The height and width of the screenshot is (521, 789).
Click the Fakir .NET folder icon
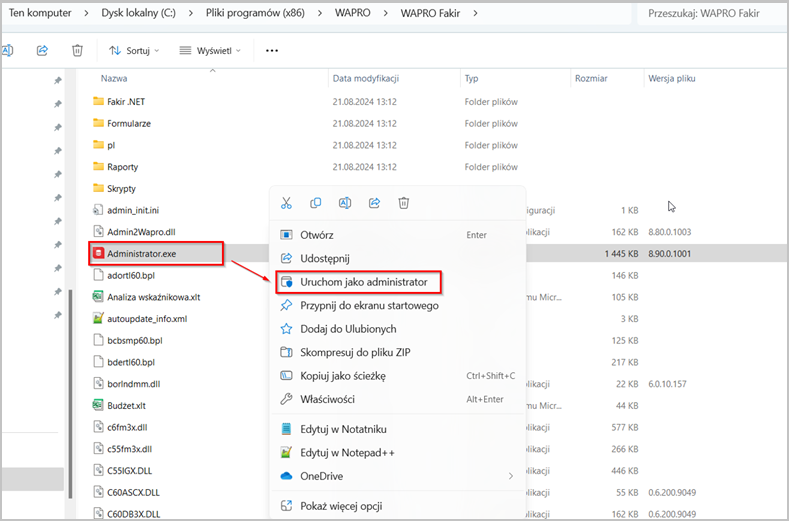[99, 101]
